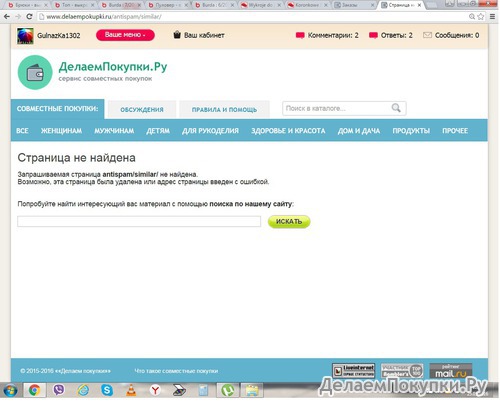This screenshot has width=500, height=404.
Task: Bookmark this page with the star icon
Action: coord(481,16)
